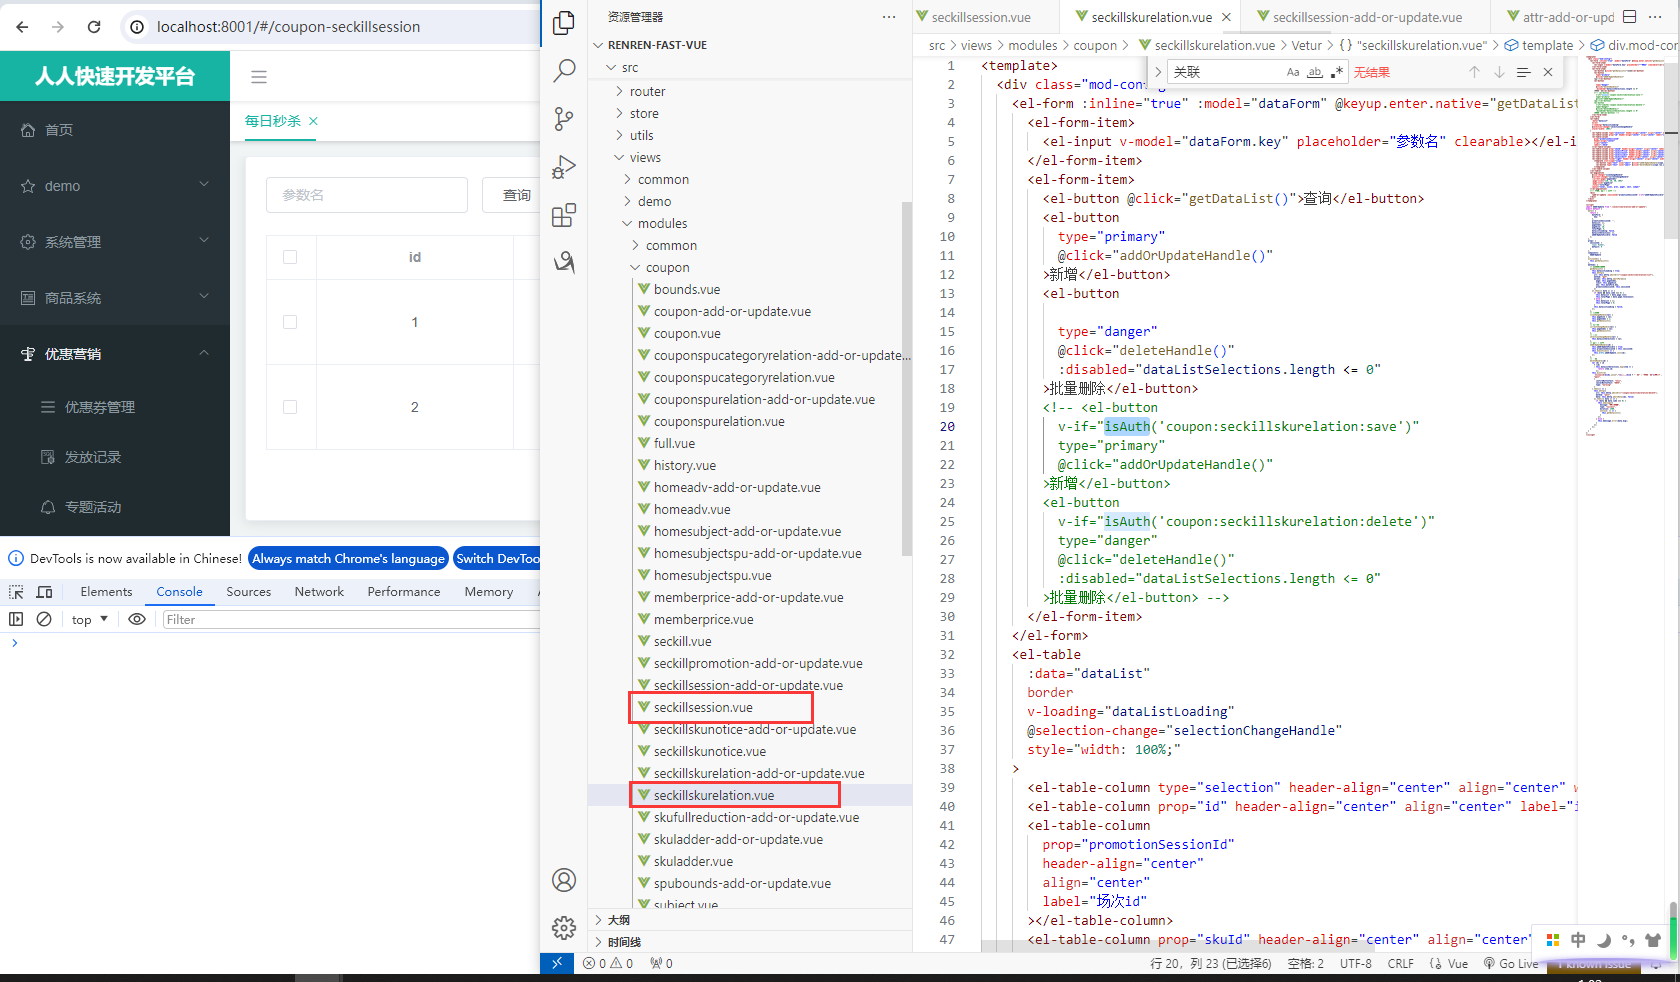Expand the router folder

point(647,91)
